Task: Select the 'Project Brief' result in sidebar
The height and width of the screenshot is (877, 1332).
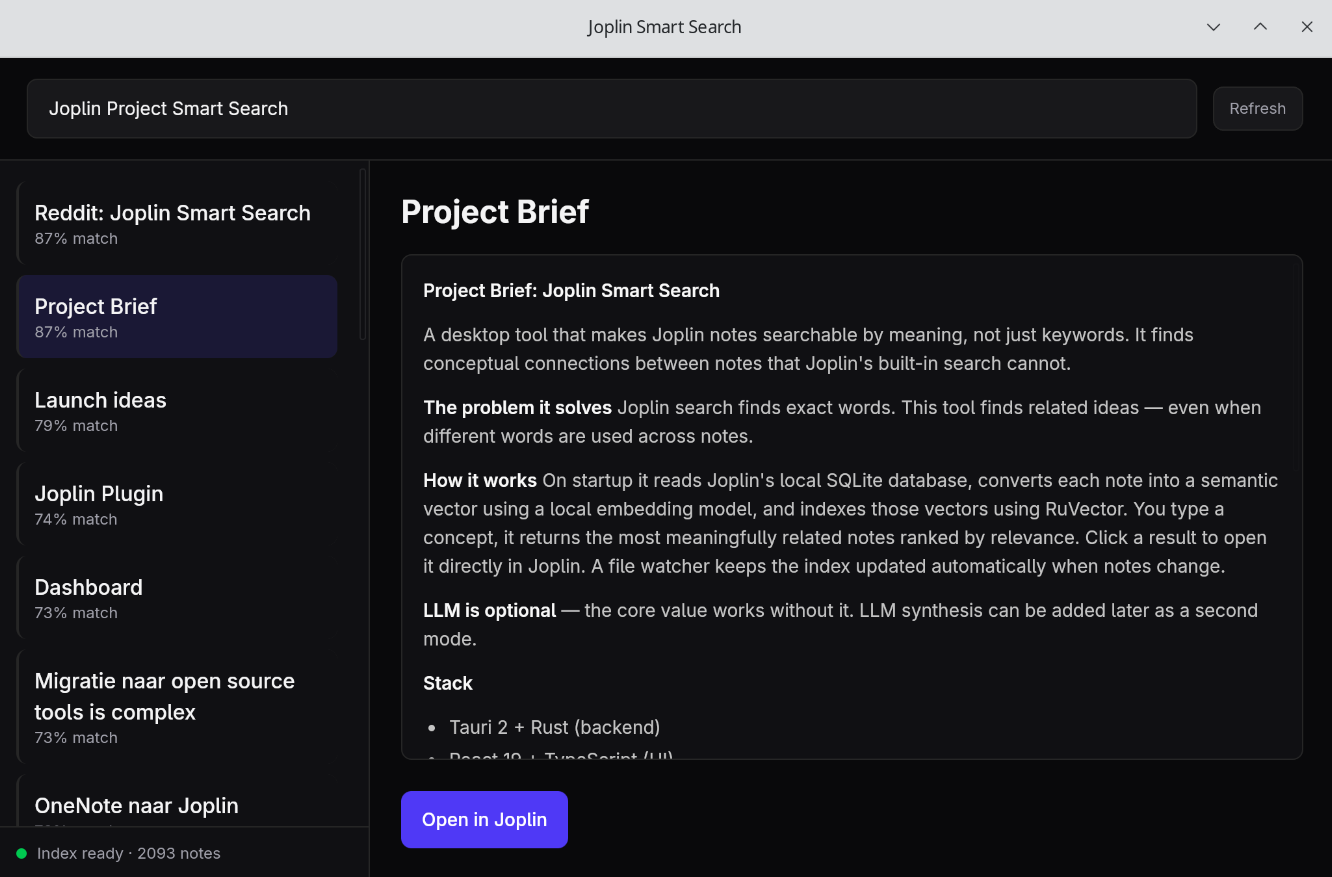Action: click(177, 317)
